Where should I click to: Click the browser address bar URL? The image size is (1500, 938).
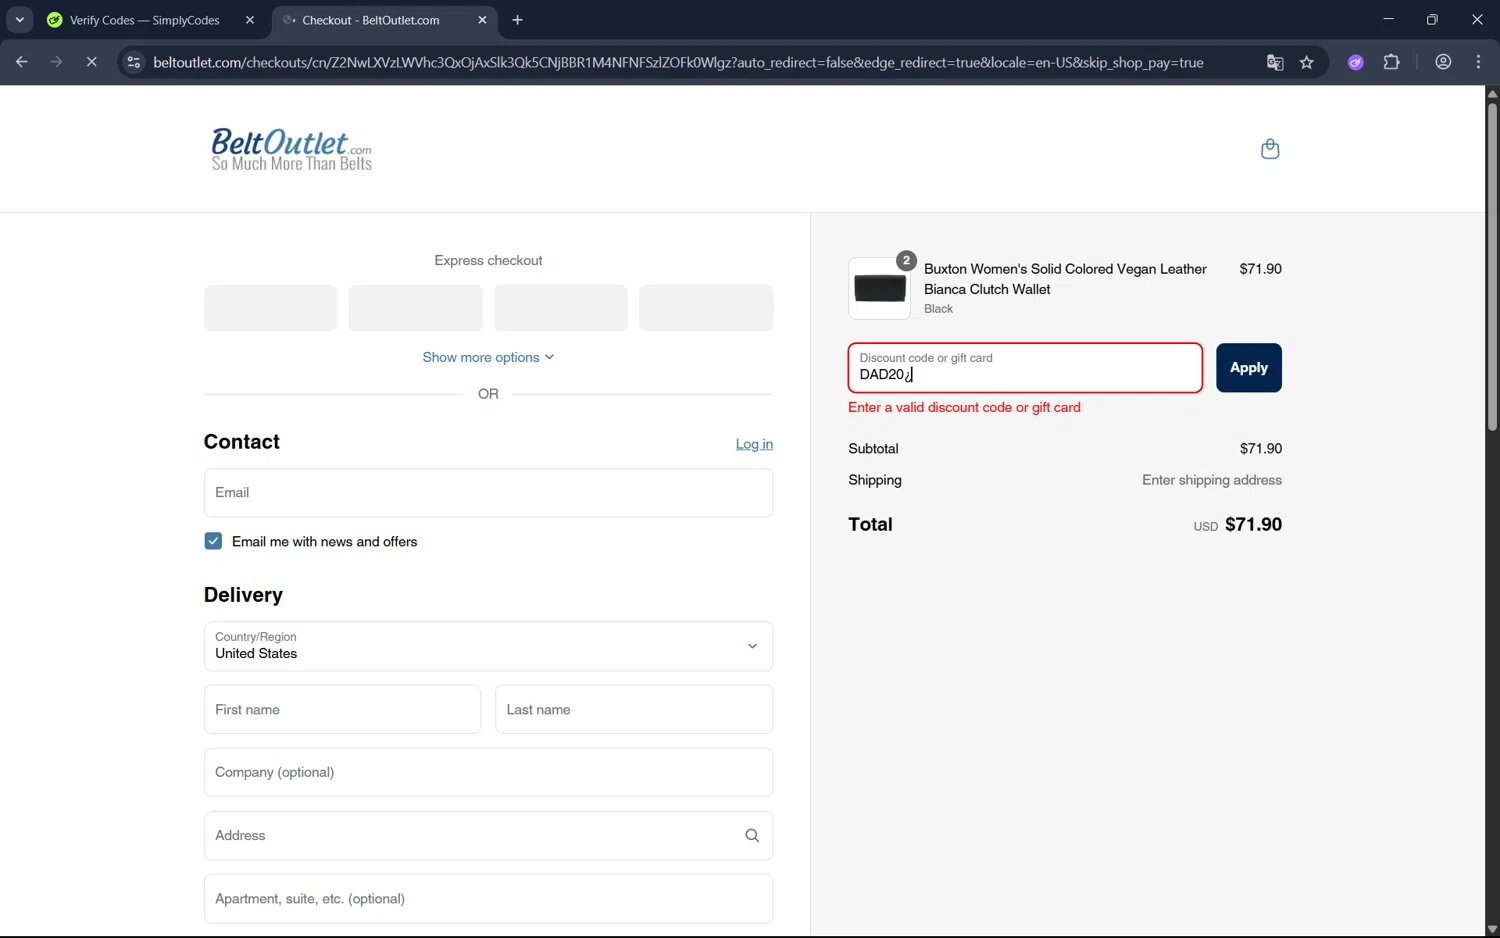[x=678, y=62]
